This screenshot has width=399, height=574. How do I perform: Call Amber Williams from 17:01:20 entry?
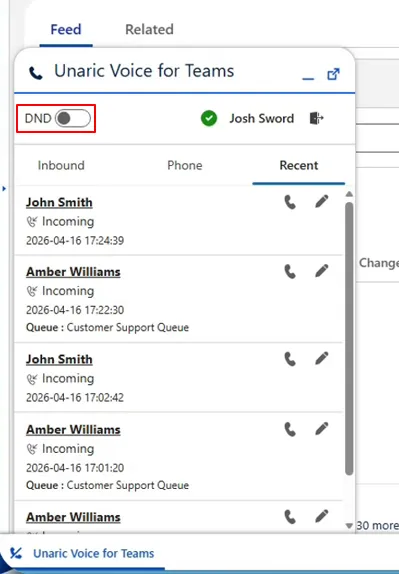click(x=290, y=429)
